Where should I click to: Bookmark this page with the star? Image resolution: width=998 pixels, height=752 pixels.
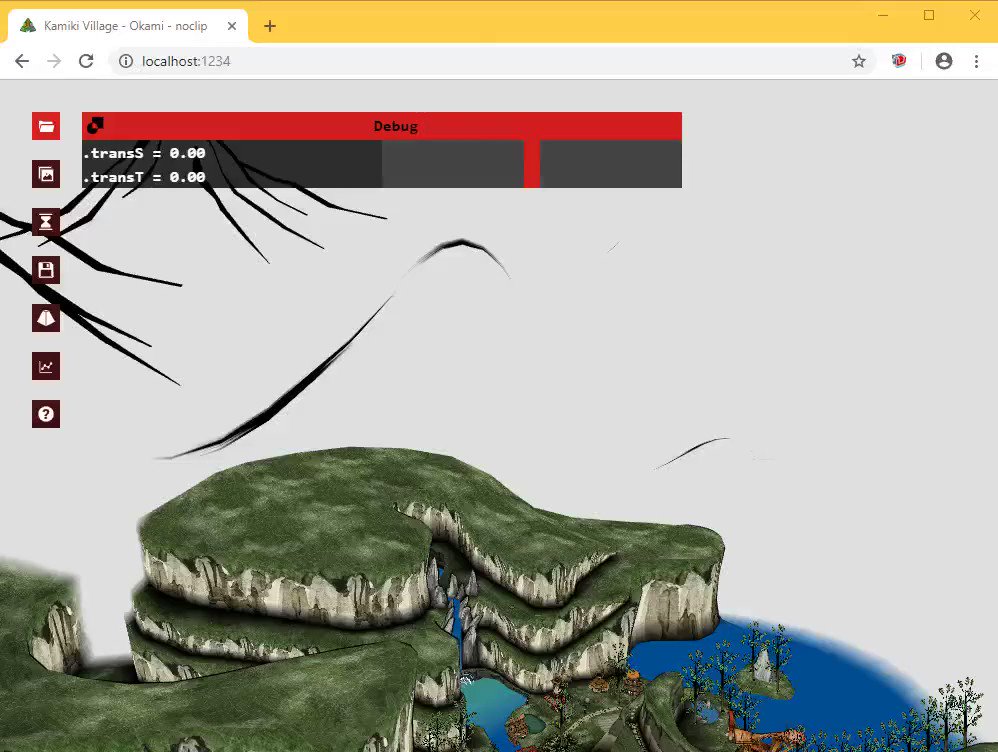pos(859,61)
